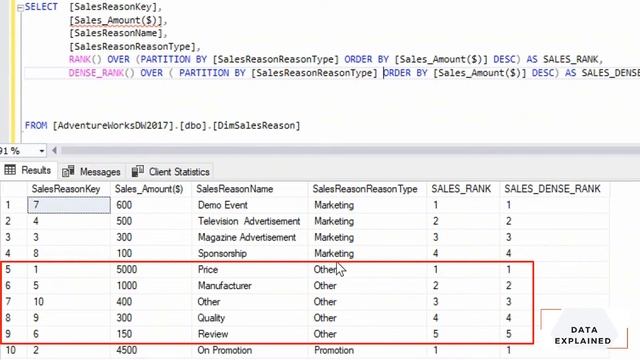Click the 'Demo Event' cell

click(250, 205)
